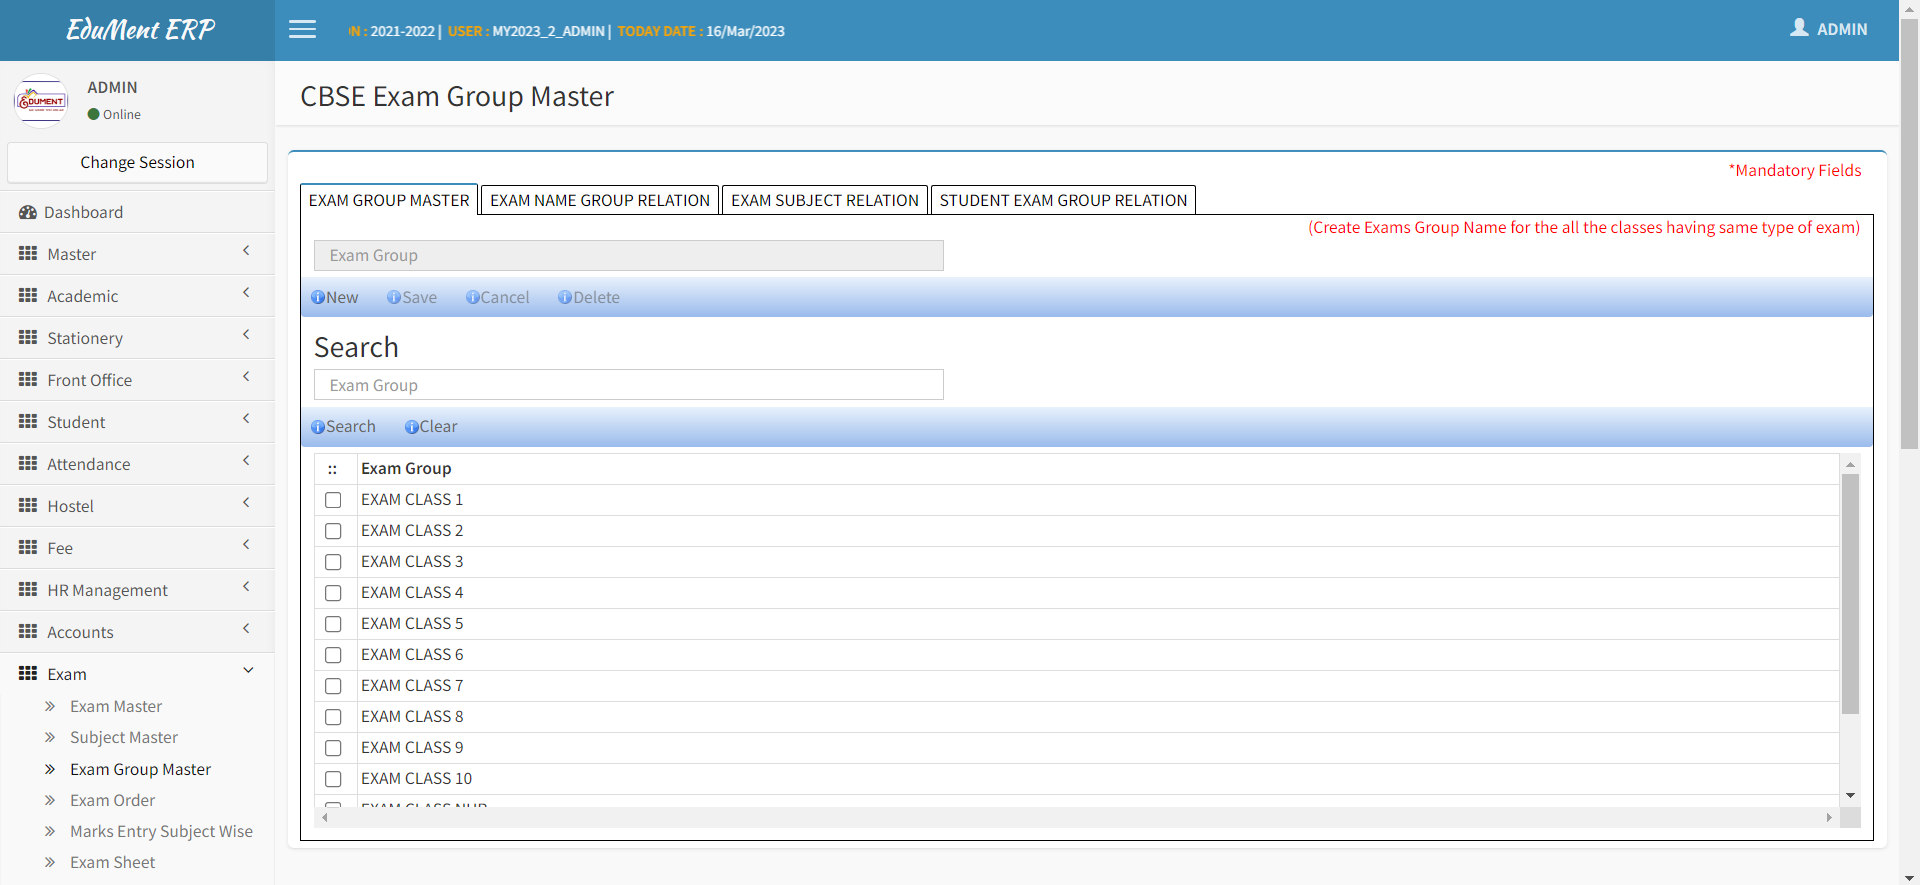Click the Delete icon button

click(x=565, y=298)
